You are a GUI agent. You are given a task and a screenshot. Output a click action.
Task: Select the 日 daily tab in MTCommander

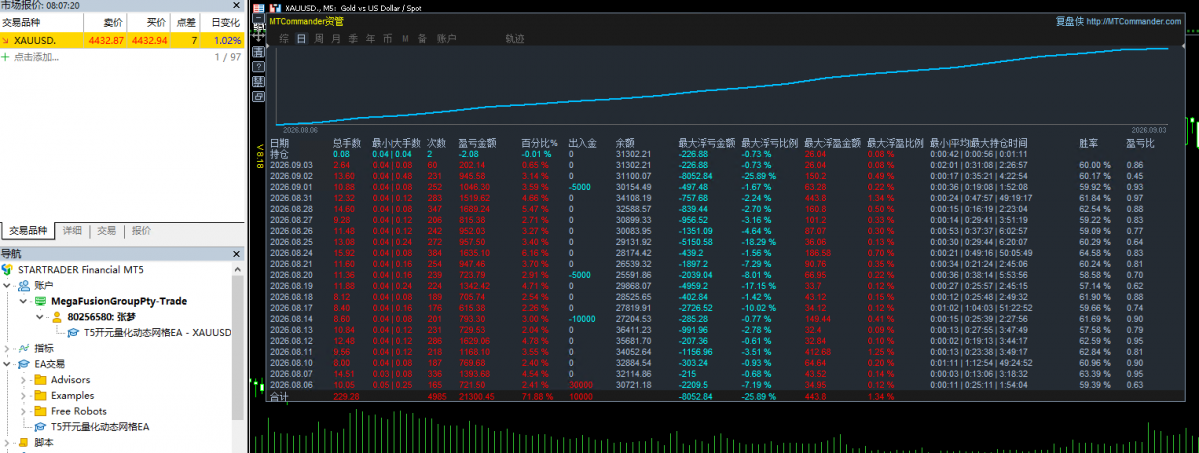[x=301, y=37]
